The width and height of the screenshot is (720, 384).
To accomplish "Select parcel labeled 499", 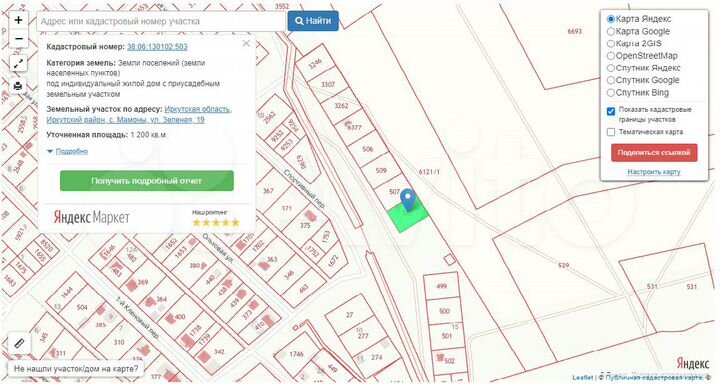I will tap(441, 286).
